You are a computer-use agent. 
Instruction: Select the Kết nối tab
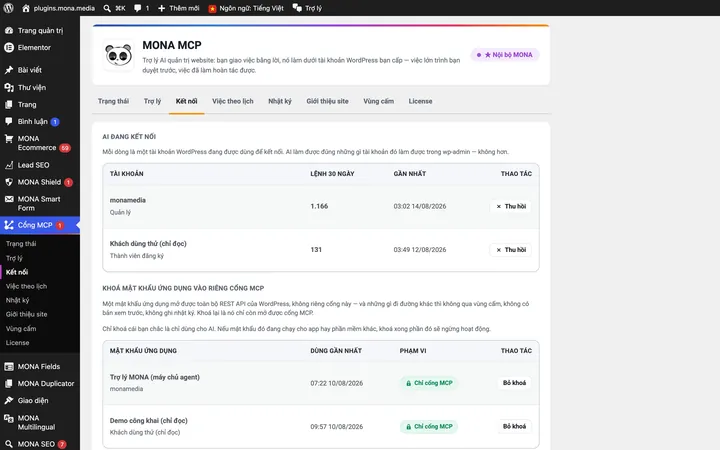(x=186, y=101)
